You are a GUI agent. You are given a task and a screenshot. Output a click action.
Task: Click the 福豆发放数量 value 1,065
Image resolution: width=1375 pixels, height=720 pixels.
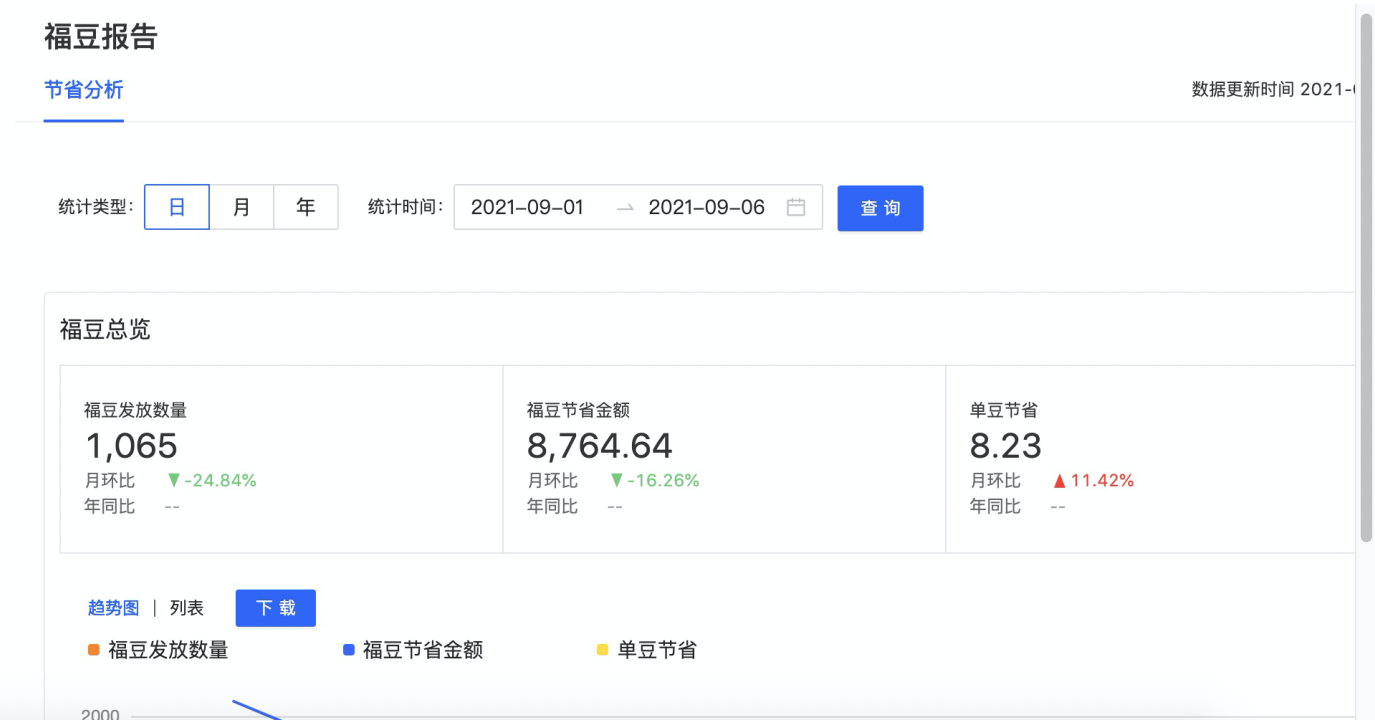click(x=131, y=445)
